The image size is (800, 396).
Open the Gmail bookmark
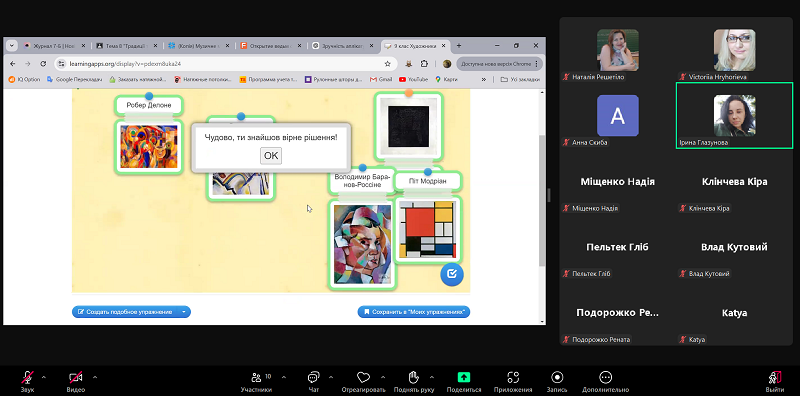[x=381, y=79]
